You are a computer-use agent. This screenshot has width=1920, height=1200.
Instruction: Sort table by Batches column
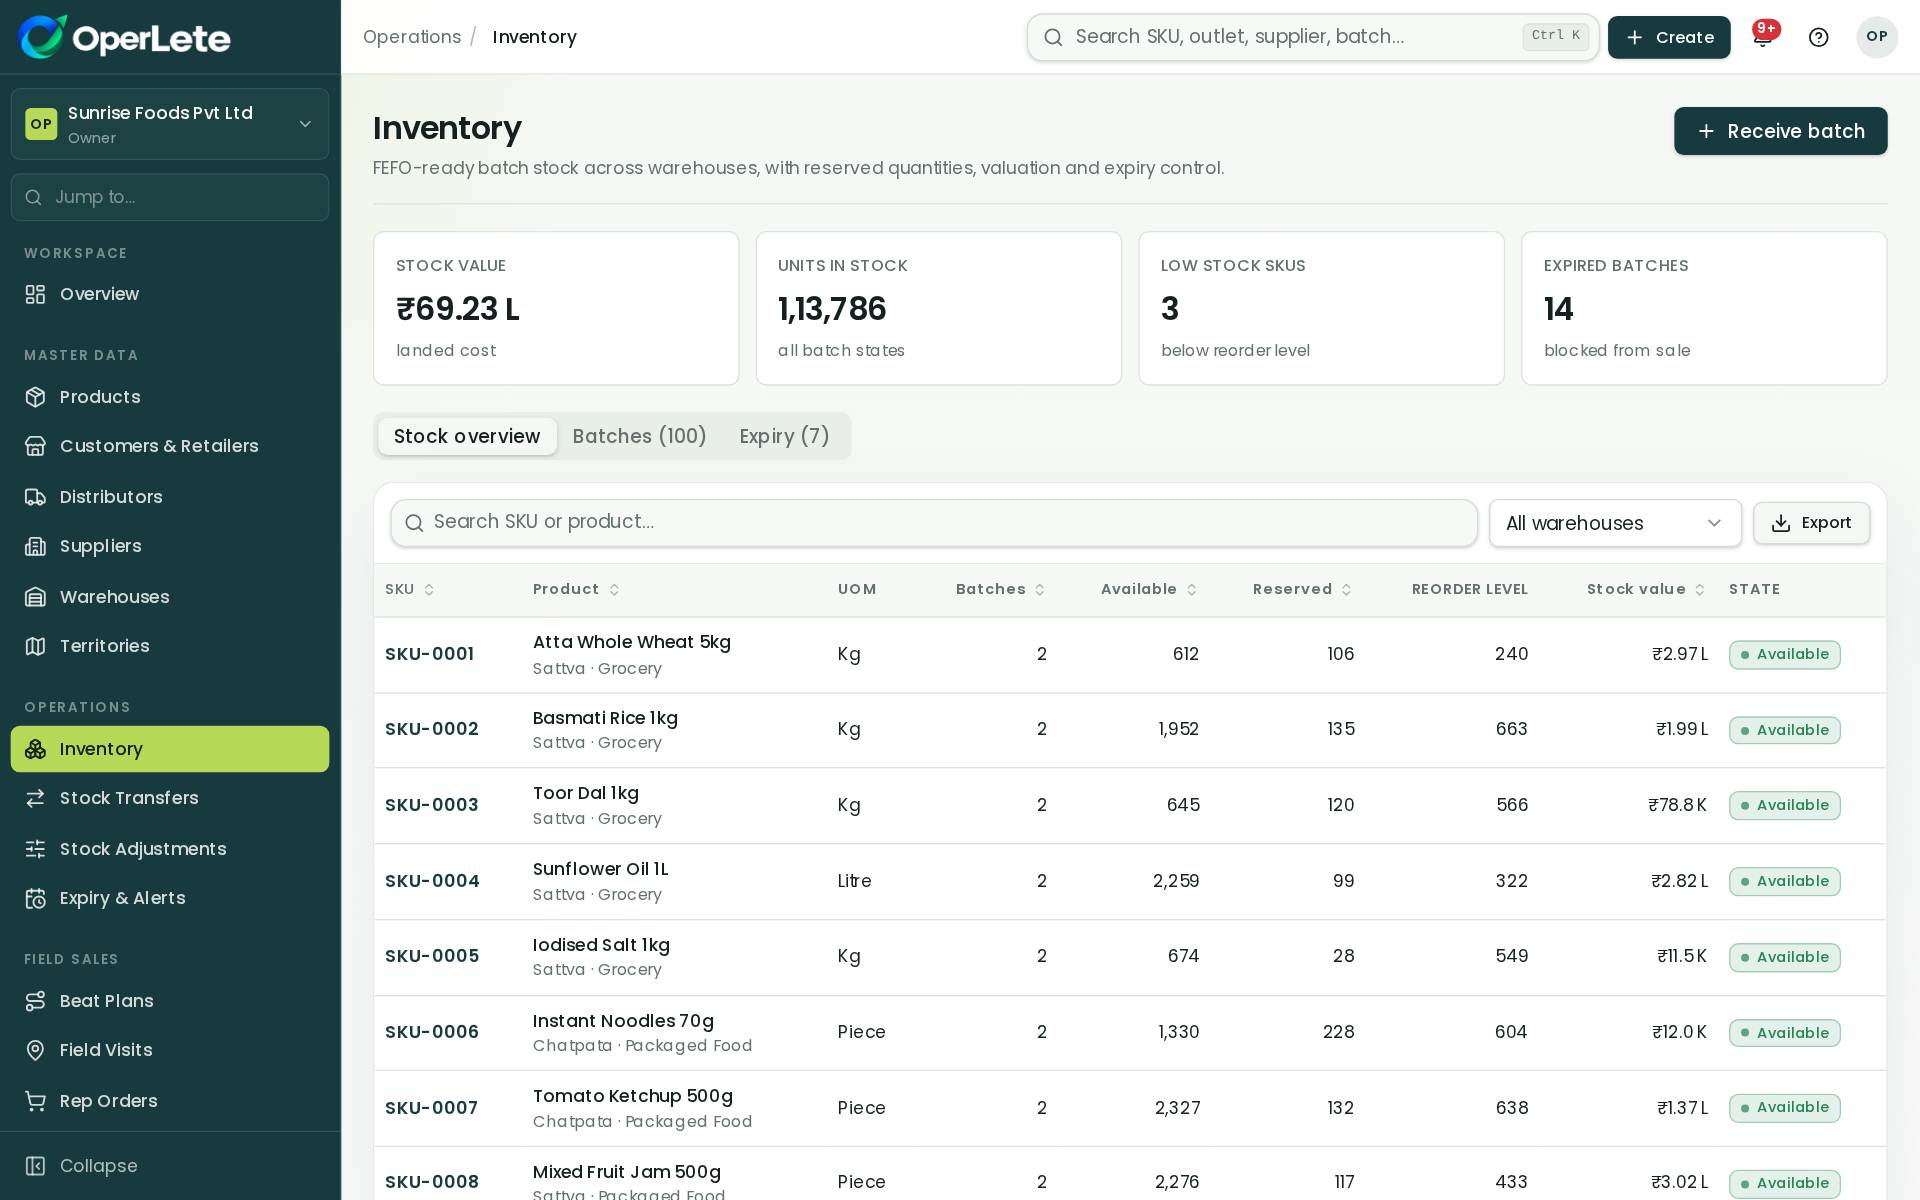tap(1001, 590)
